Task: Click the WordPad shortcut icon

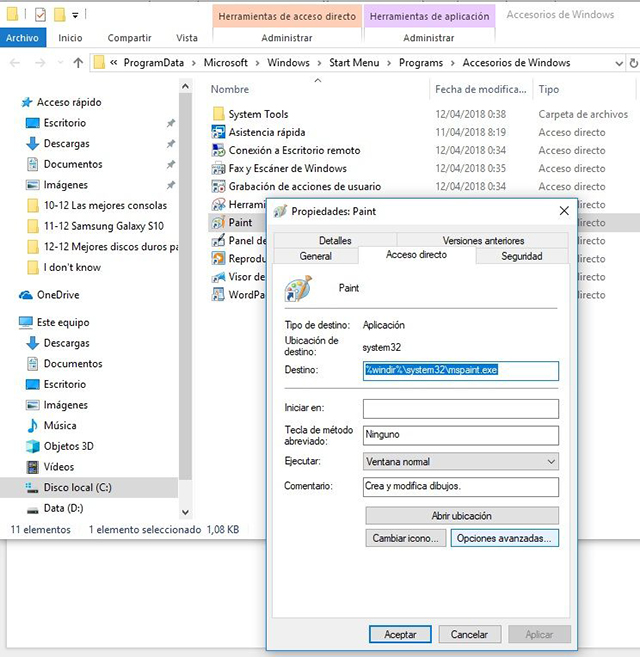Action: [x=218, y=295]
